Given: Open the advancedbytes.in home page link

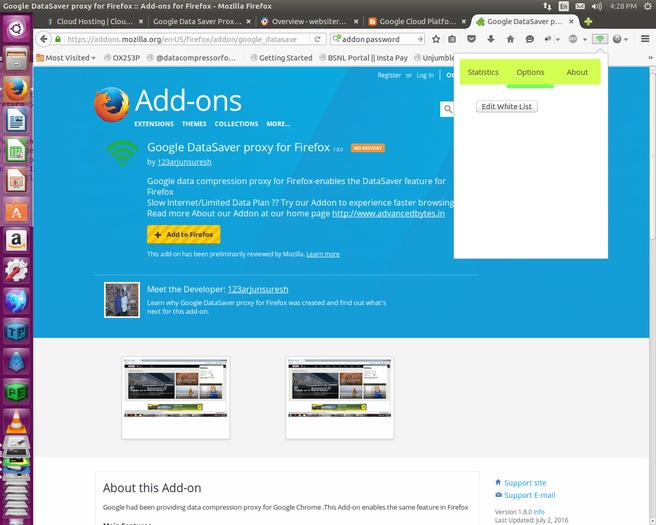Looking at the screenshot, I should click(x=388, y=213).
